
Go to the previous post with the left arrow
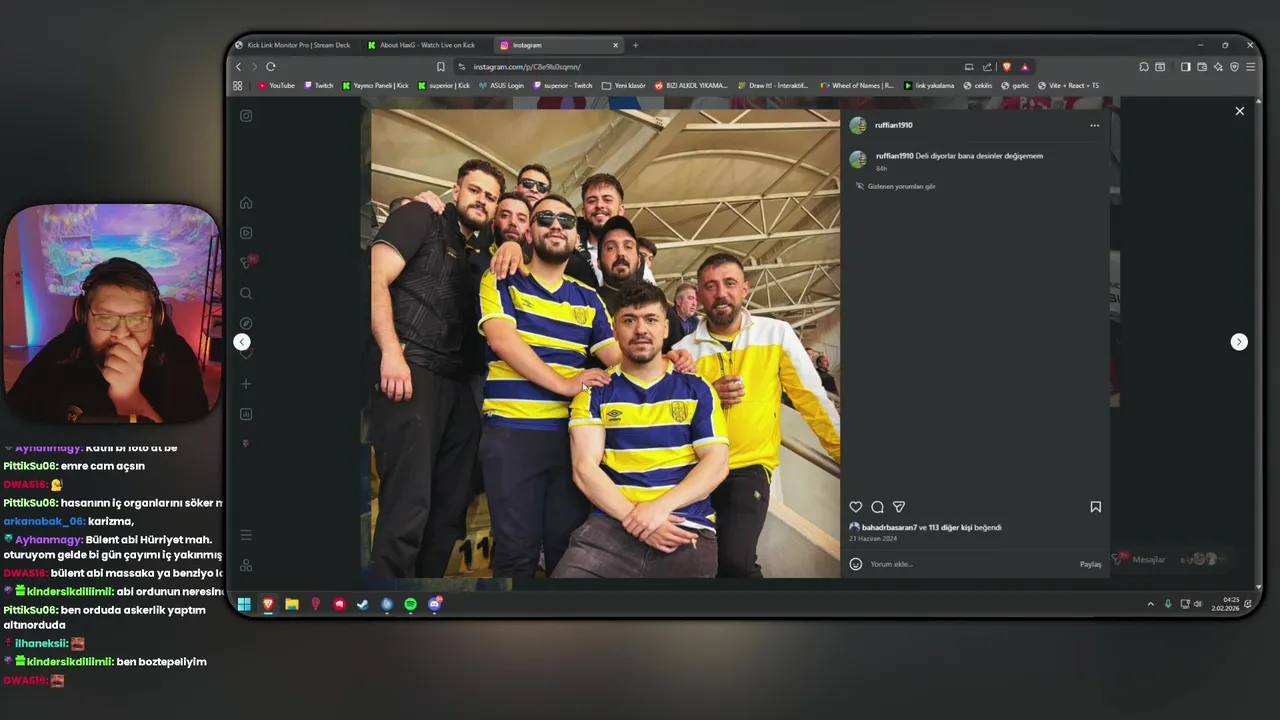[242, 342]
